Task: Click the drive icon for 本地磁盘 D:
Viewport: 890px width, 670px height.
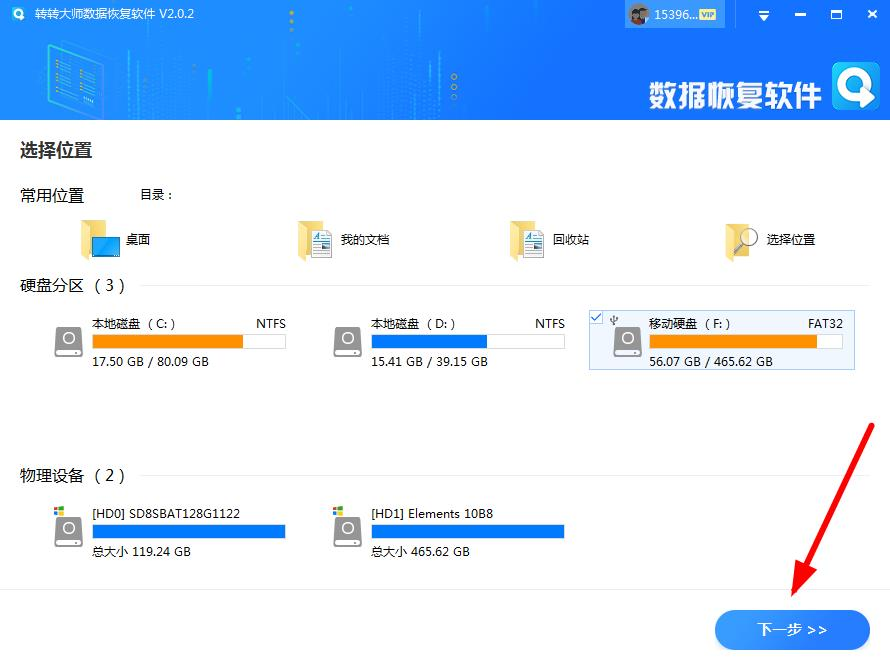Action: pyautogui.click(x=347, y=341)
